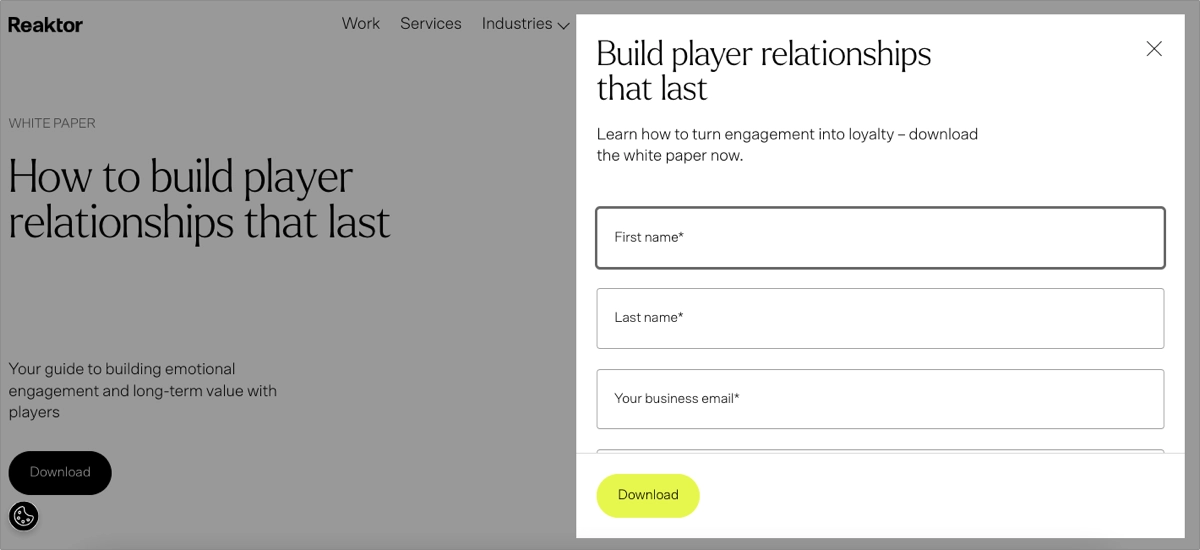
Task: Click the WHITE PAPER label
Action: point(52,123)
